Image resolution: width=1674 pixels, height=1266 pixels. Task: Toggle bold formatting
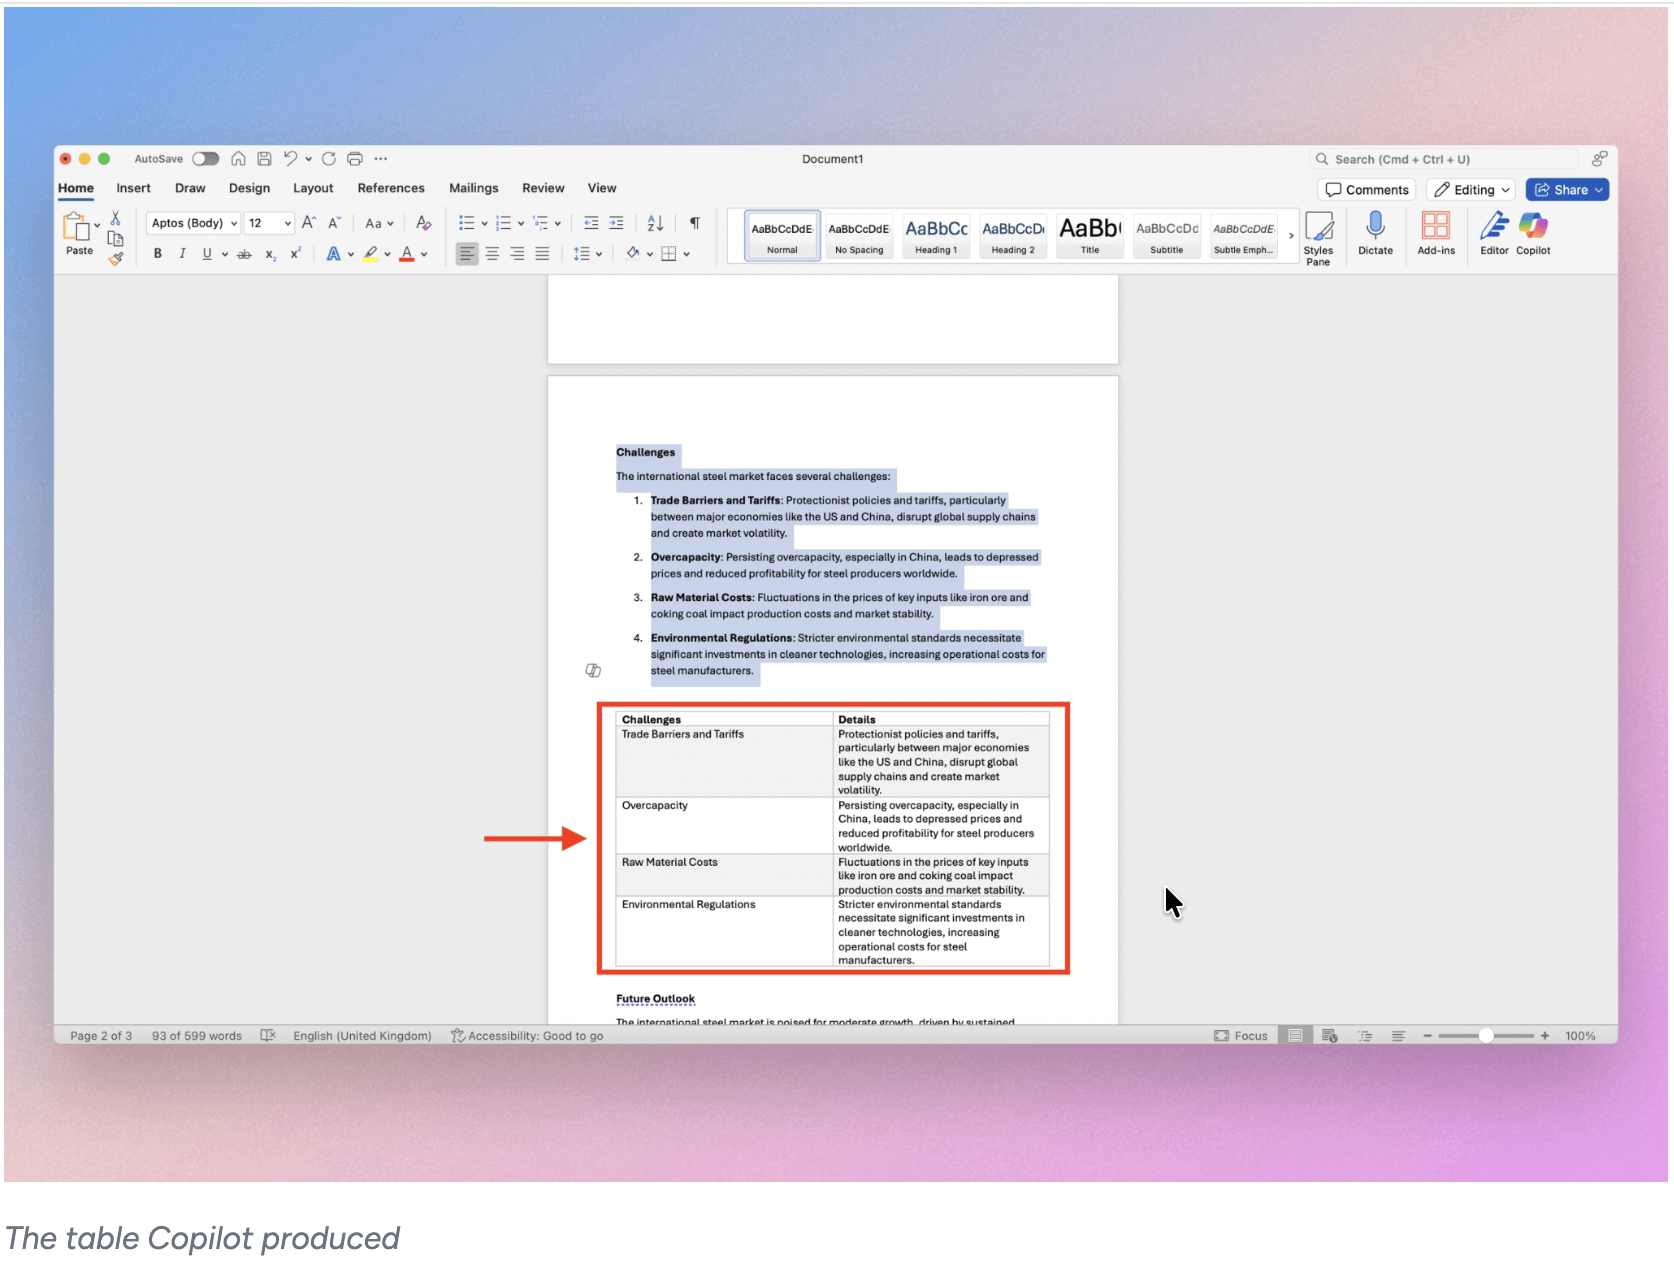pos(157,254)
